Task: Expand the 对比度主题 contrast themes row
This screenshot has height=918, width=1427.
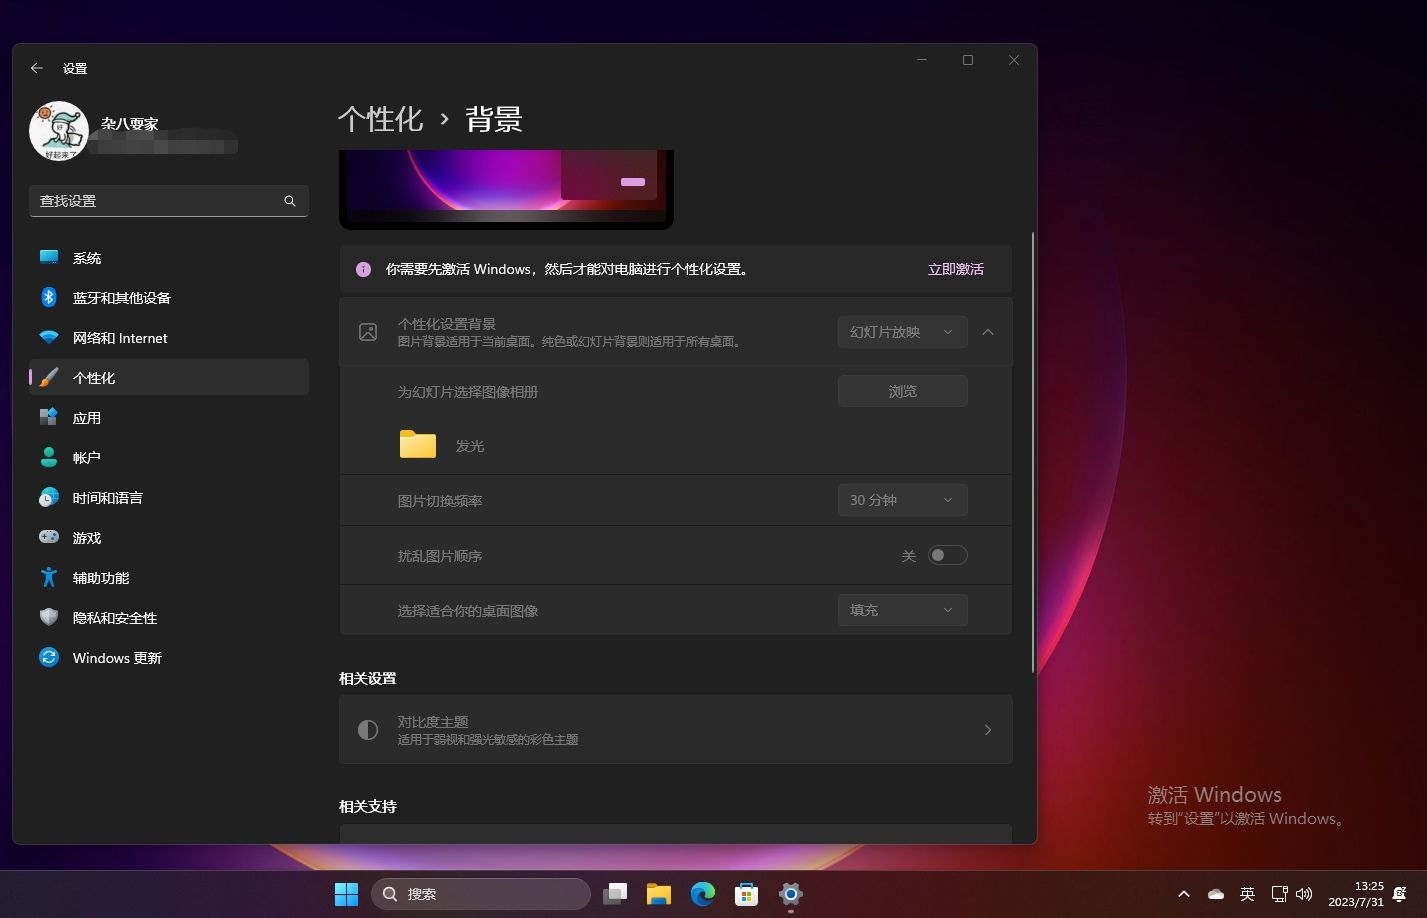Action: coord(676,729)
